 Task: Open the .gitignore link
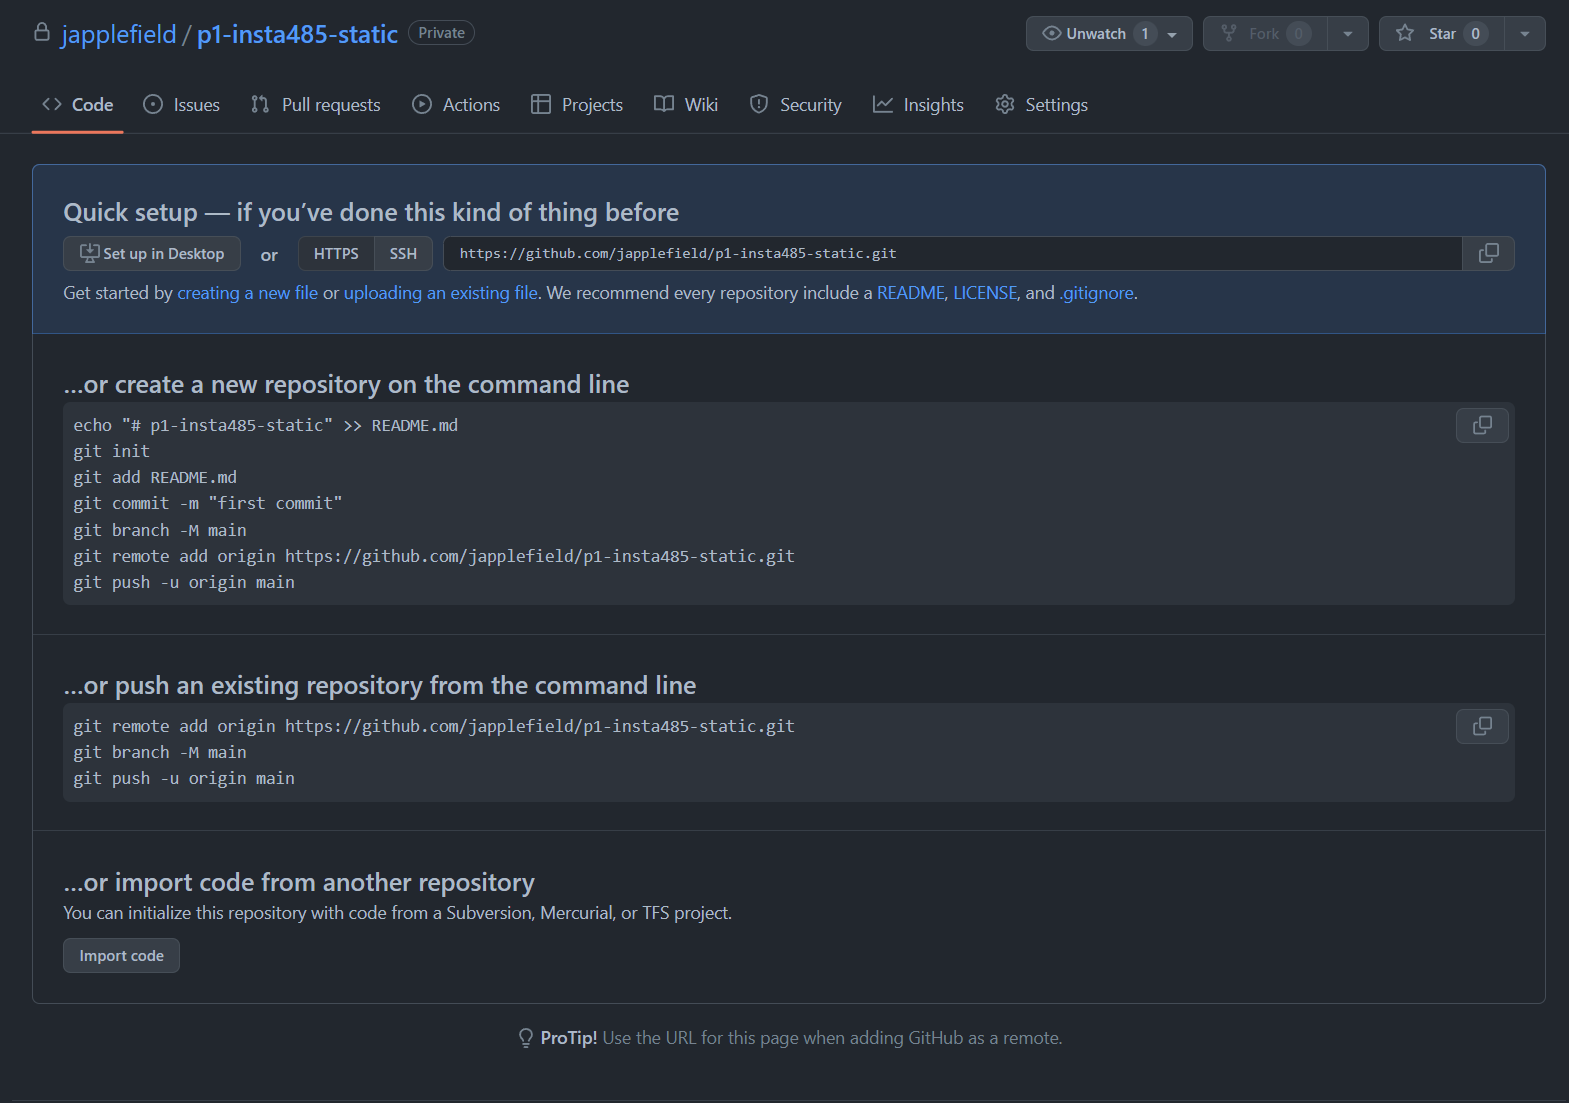(1097, 293)
